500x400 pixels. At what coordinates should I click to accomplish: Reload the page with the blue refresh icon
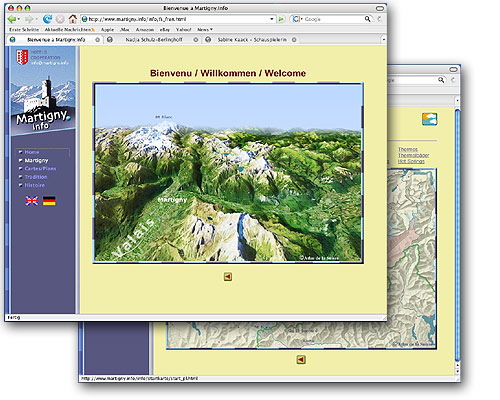tap(48, 19)
